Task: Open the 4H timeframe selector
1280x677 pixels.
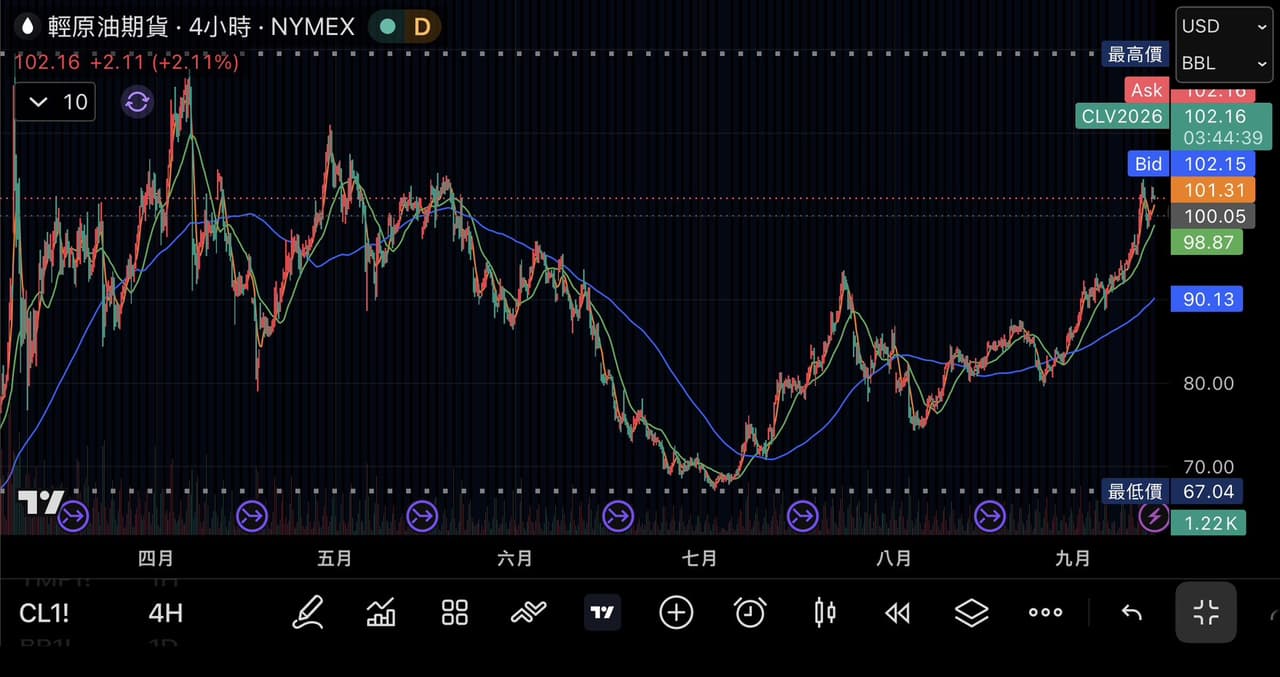Action: pyautogui.click(x=166, y=613)
